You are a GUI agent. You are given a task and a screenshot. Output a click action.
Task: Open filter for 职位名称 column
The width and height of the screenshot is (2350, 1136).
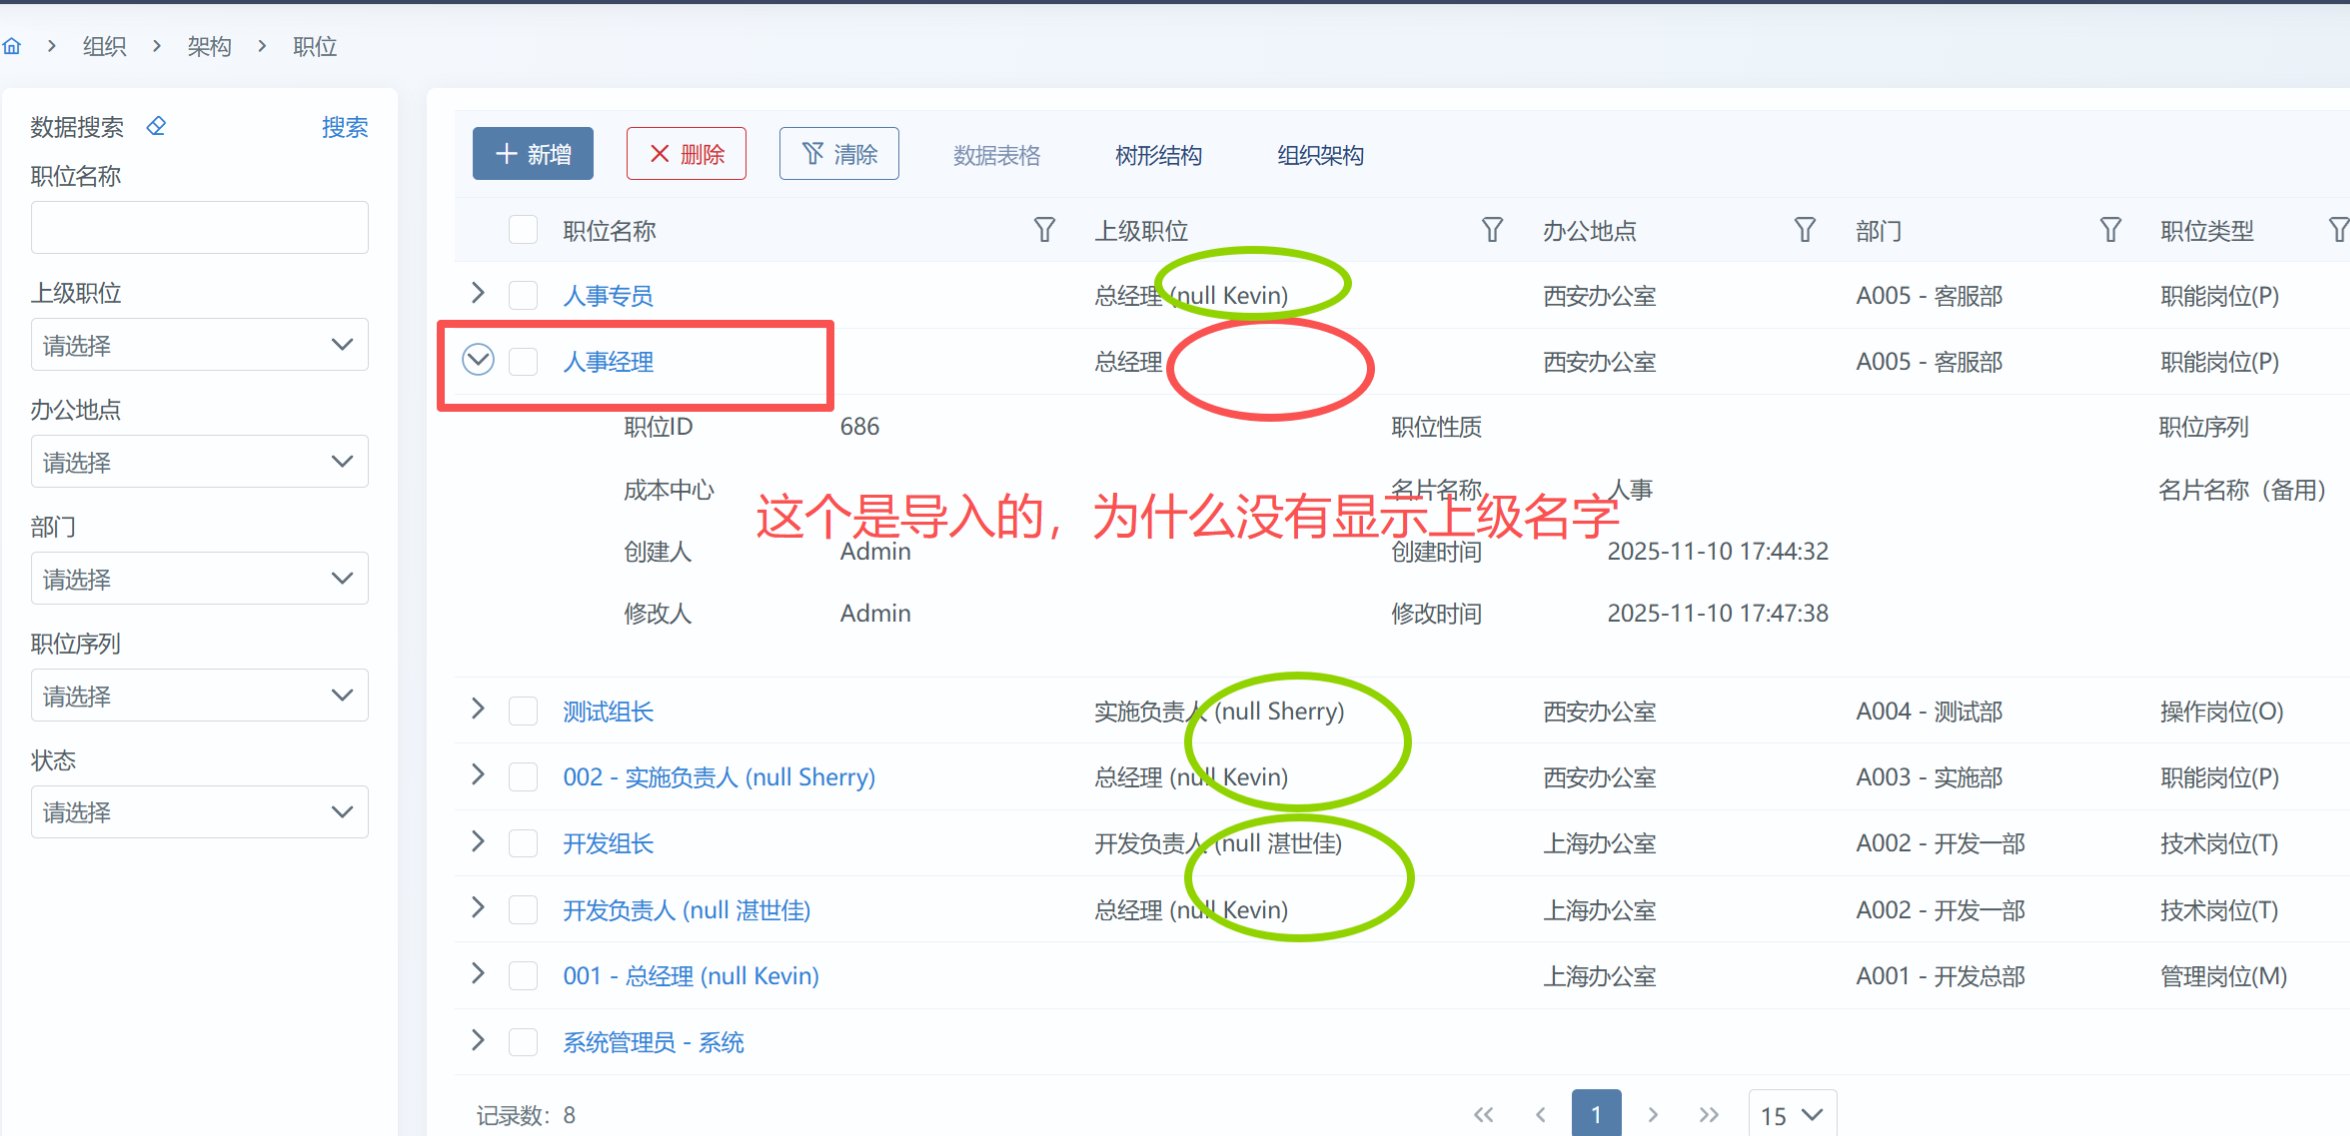[1044, 230]
